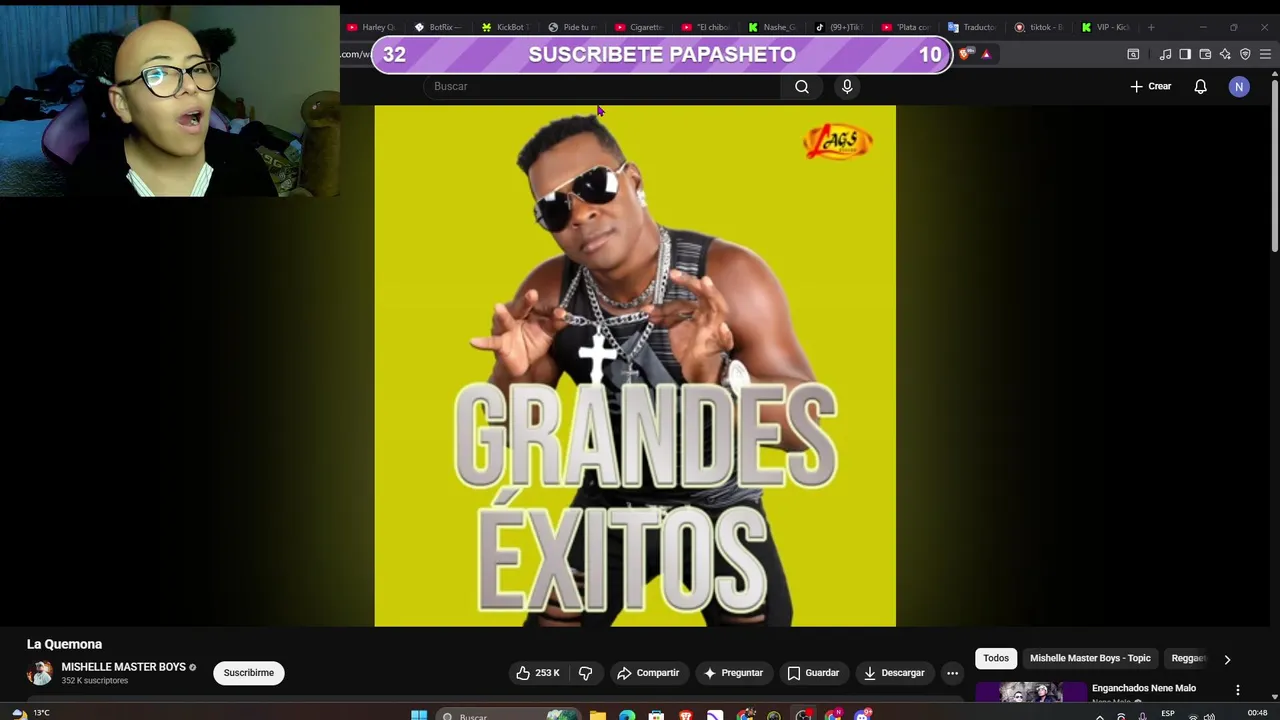1280x720 pixels.
Task: Dislike the La Quemona video
Action: (x=586, y=673)
